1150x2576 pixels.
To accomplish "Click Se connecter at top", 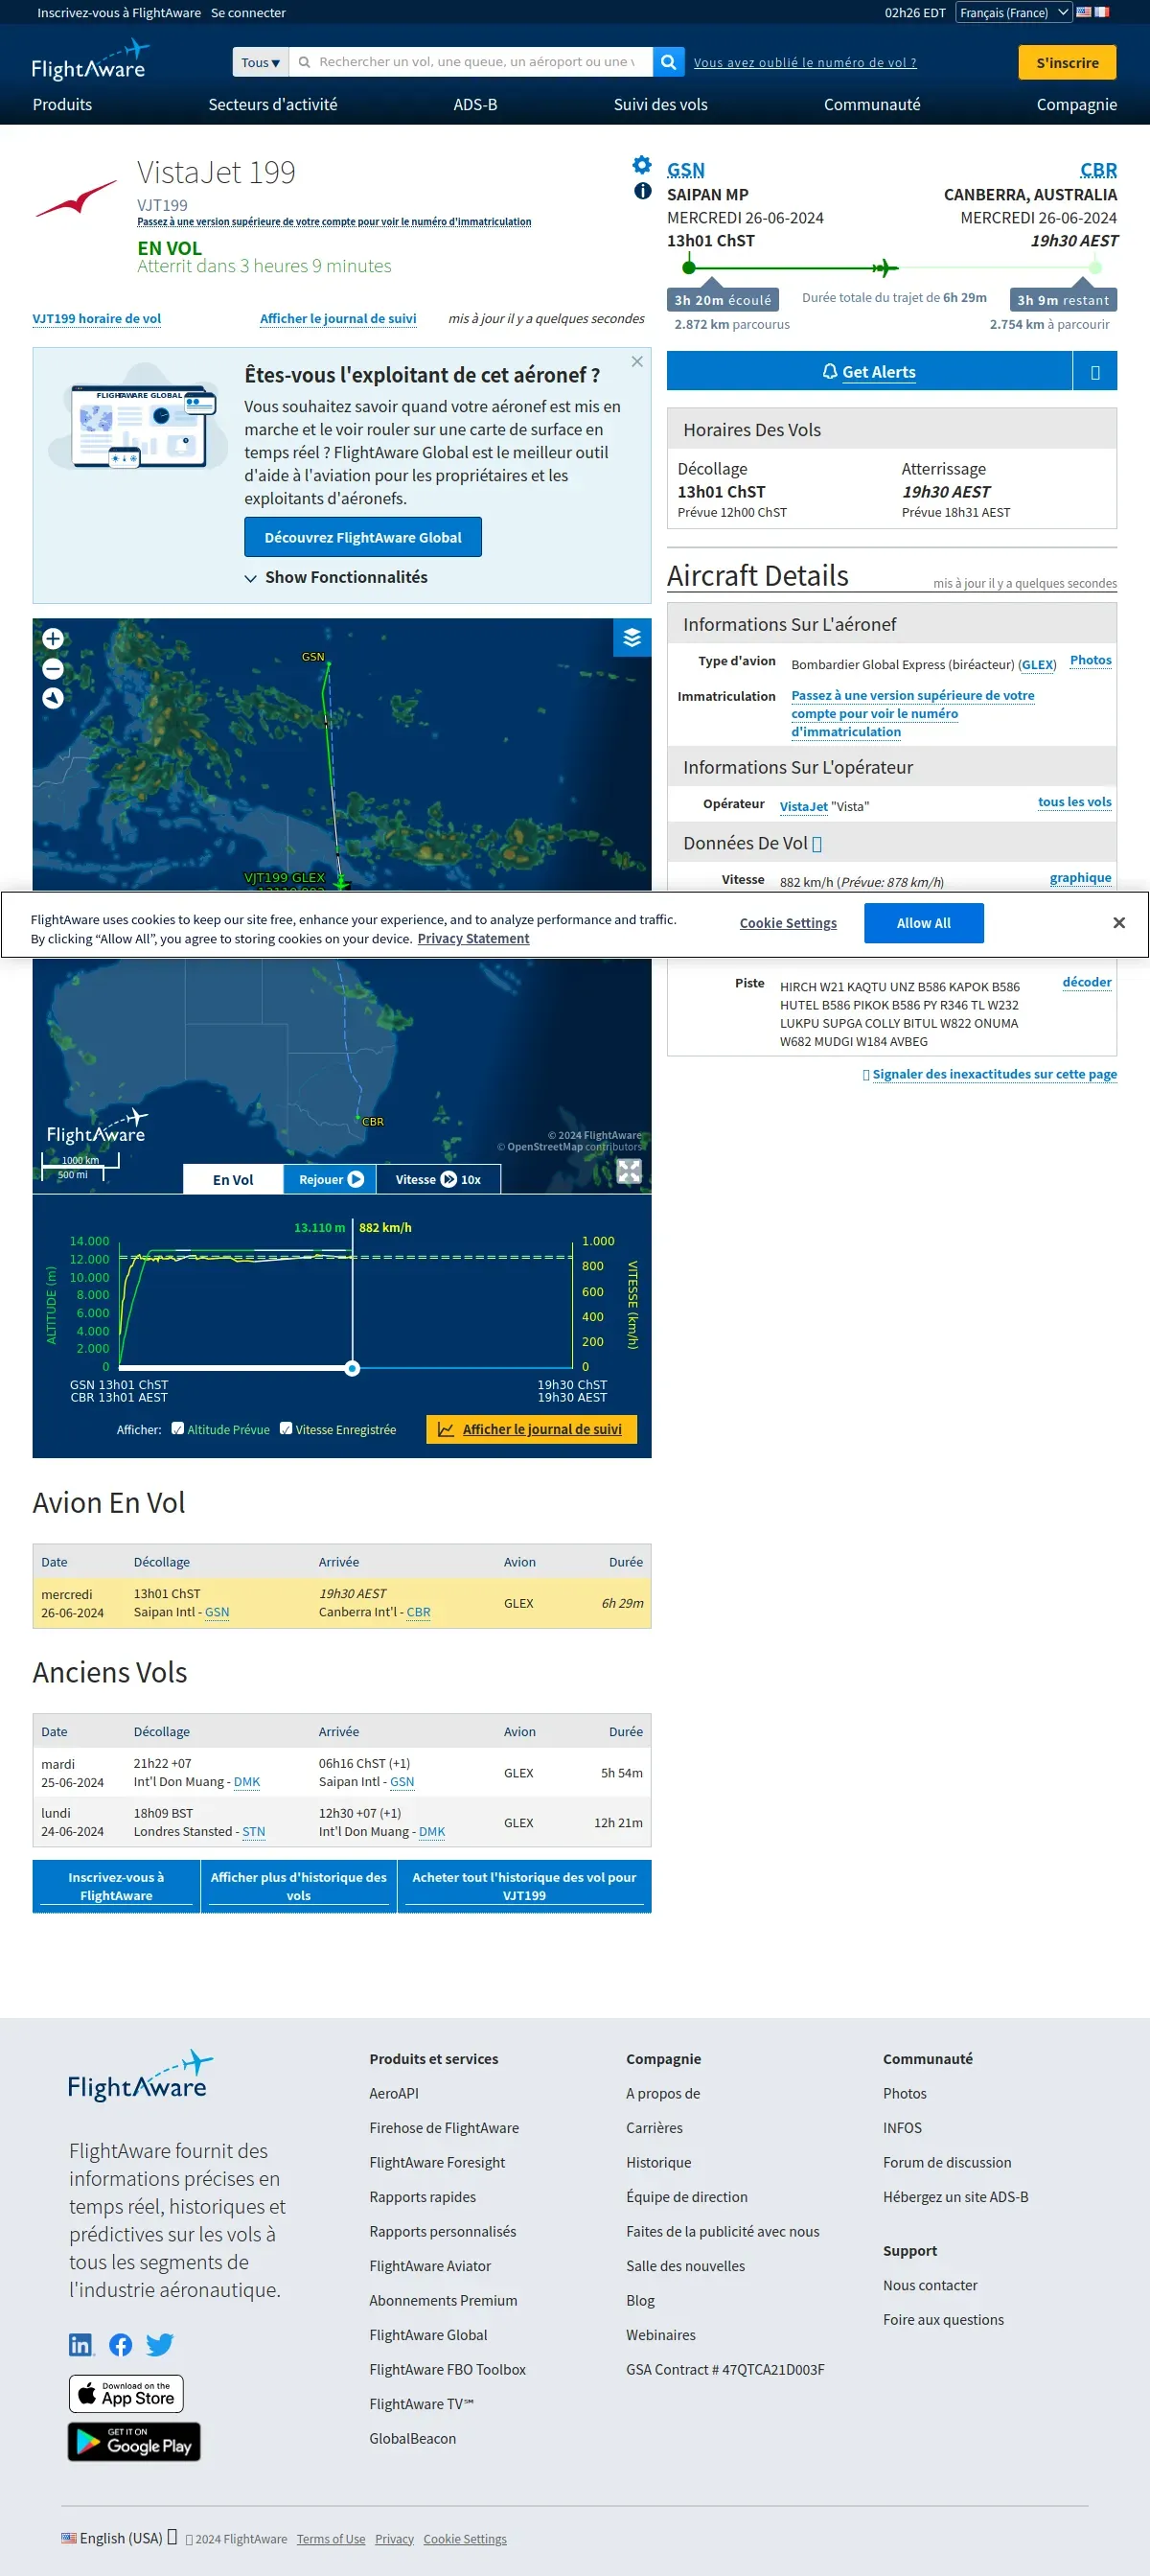I will point(248,13).
